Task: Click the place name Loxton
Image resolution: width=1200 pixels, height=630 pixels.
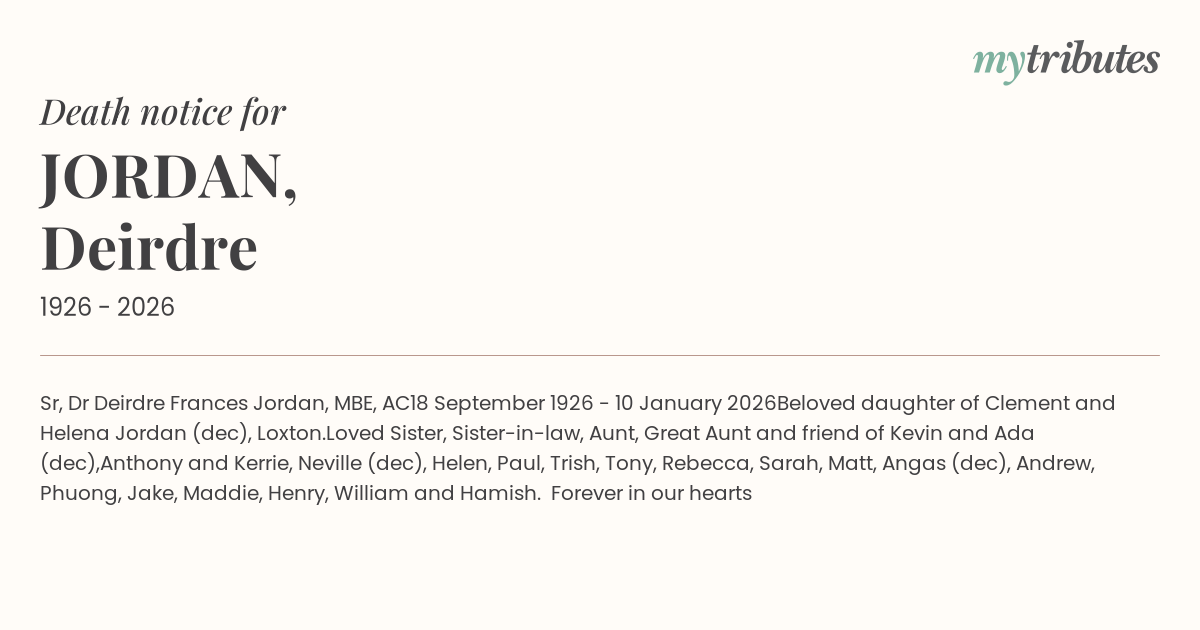Action: 290,434
